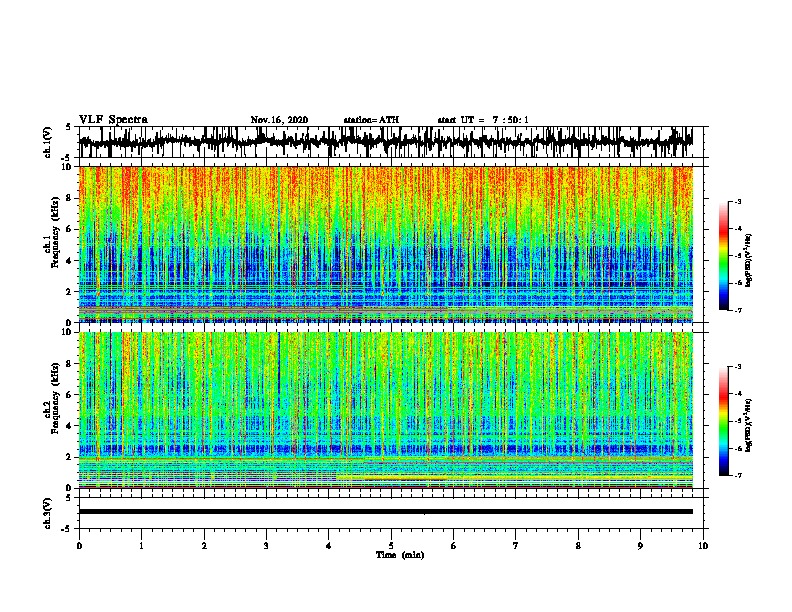Click time axis tick label "9"
This screenshot has width=792, height=612.
(x=640, y=546)
